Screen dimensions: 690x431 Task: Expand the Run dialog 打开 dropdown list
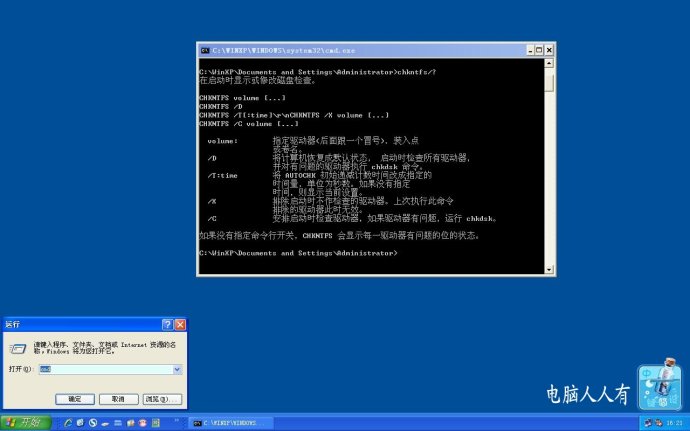(x=178, y=369)
